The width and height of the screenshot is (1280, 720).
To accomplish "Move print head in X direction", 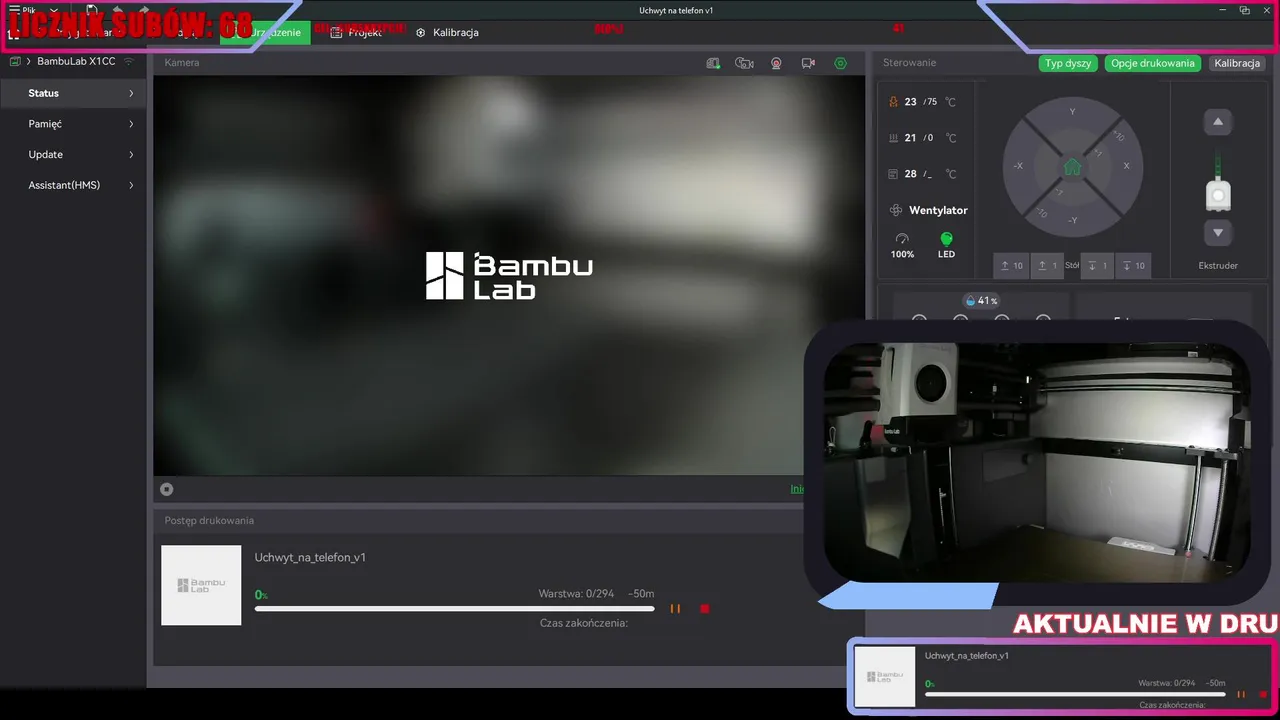I will 1126,166.
